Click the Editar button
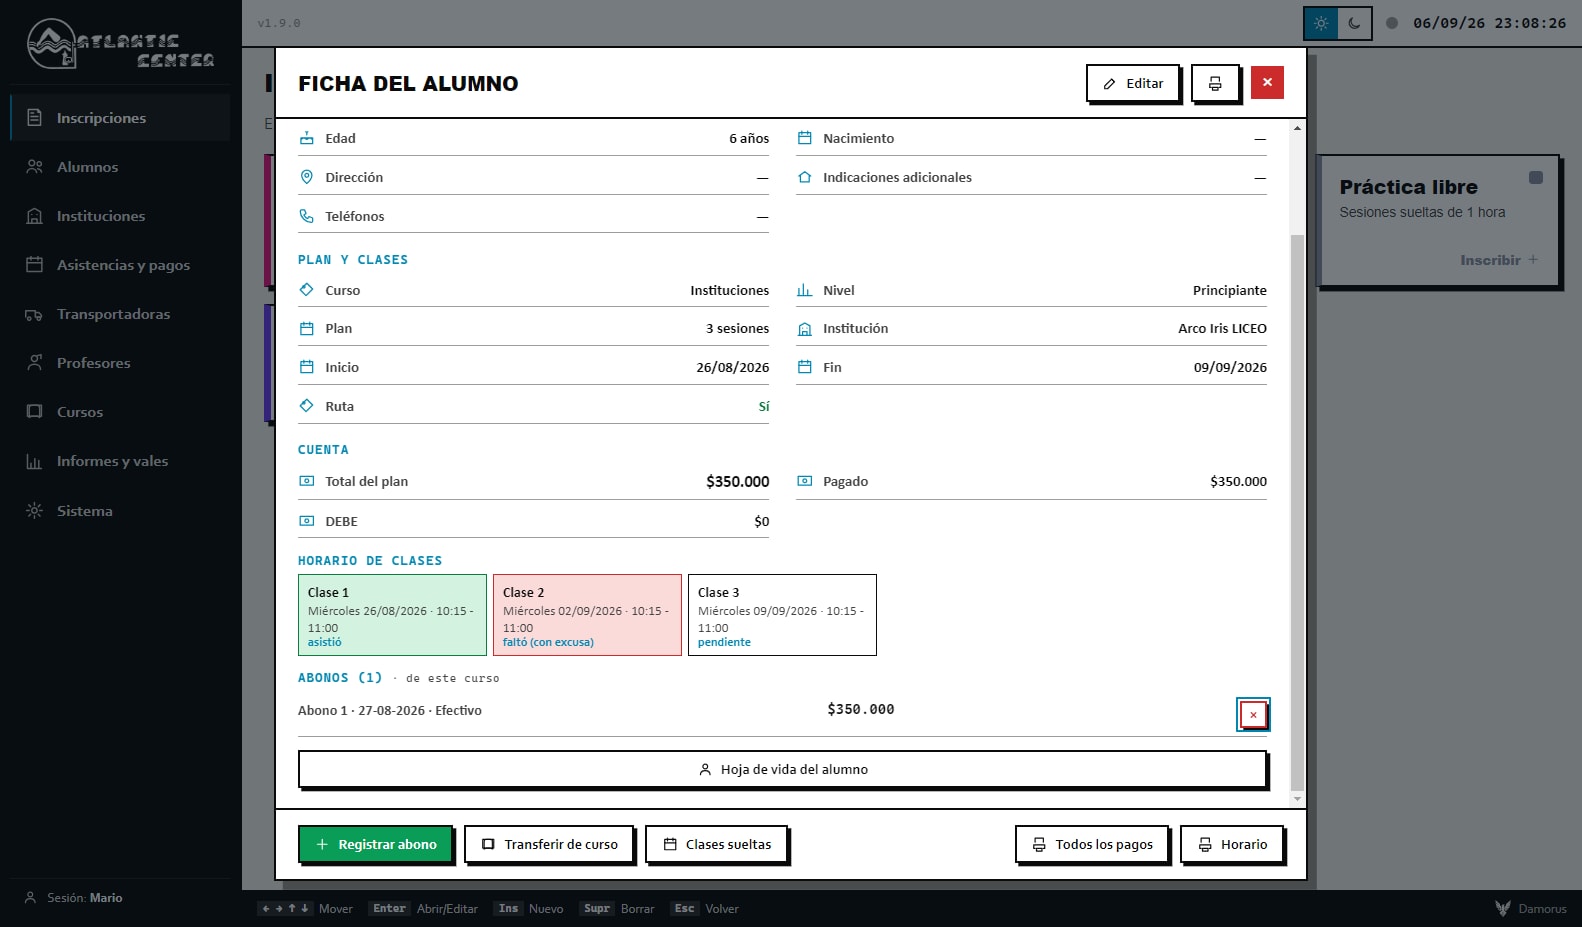This screenshot has width=1582, height=927. (x=1133, y=83)
